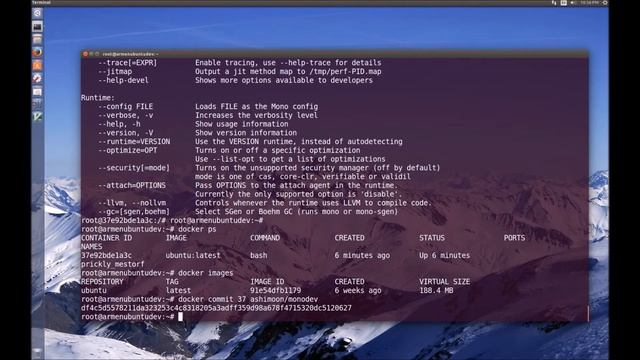The width and height of the screenshot is (640, 360).
Task: Open the session gear menu in top panel
Action: click(605, 2)
